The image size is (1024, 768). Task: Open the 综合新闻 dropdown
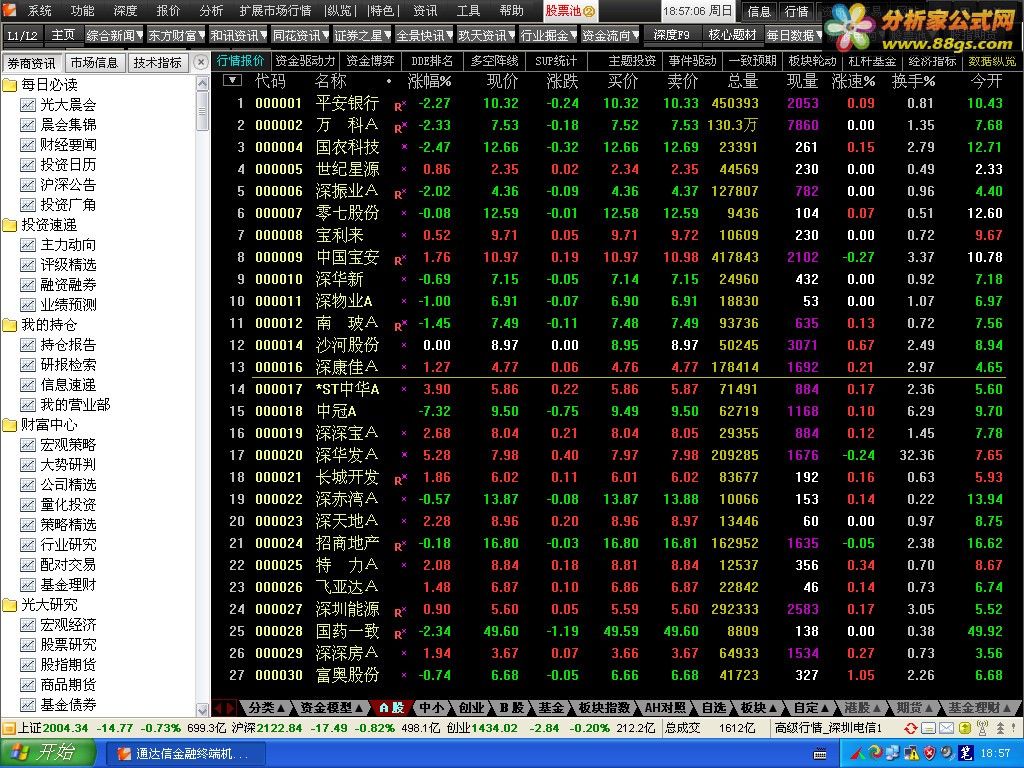pos(114,35)
